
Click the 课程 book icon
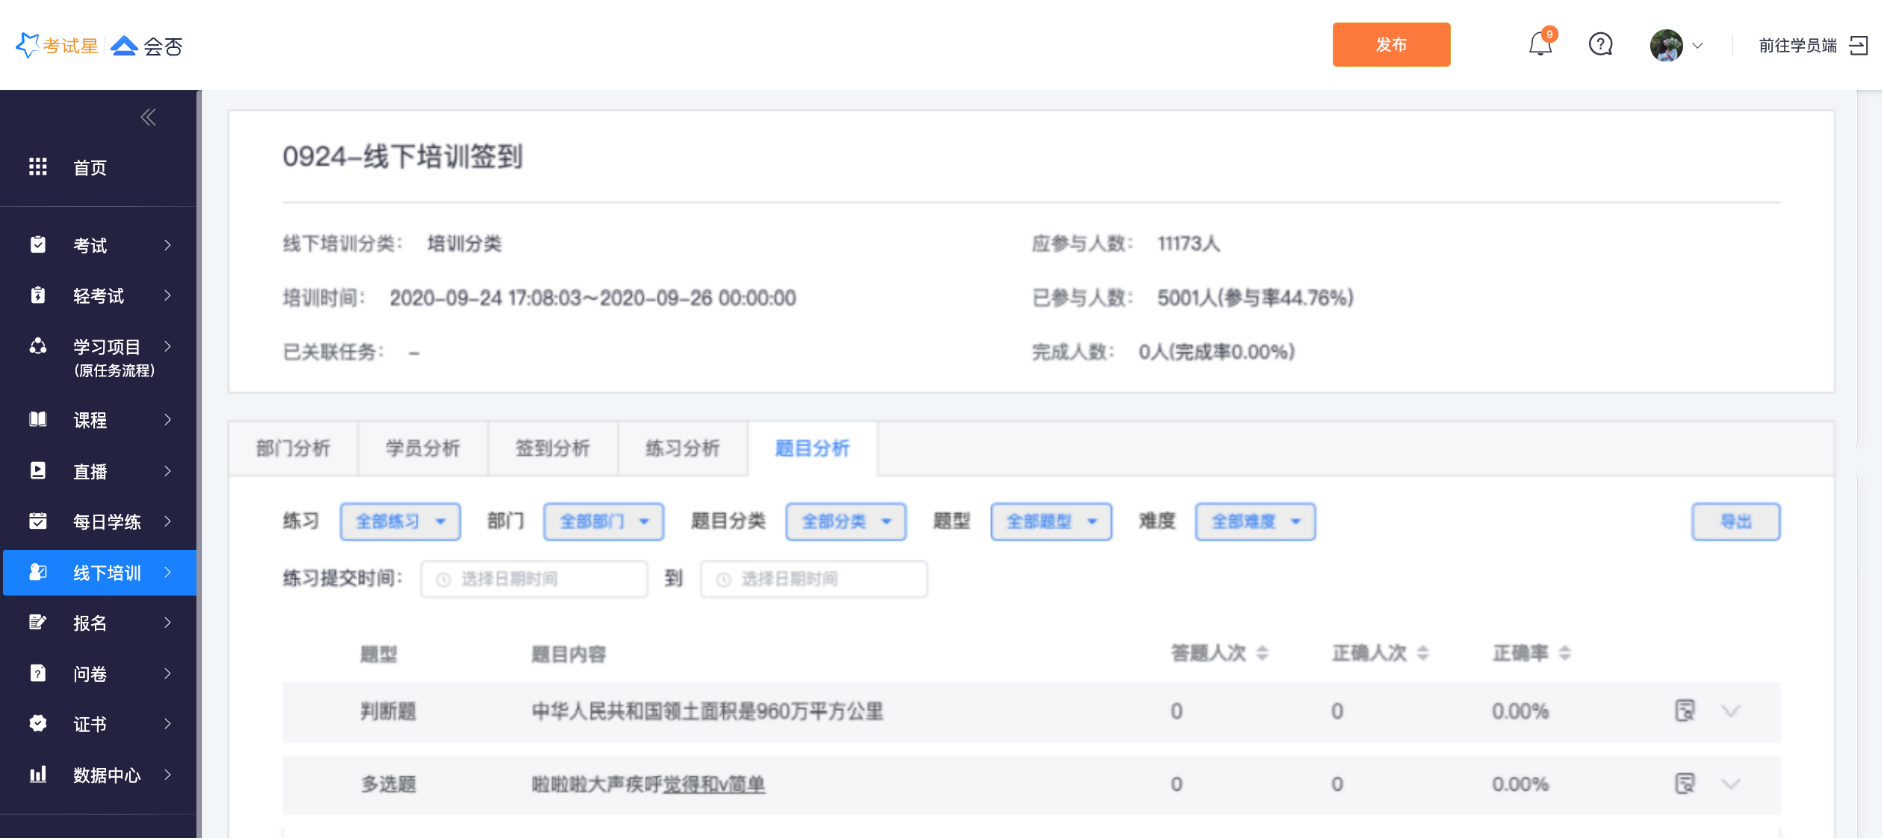click(x=38, y=419)
